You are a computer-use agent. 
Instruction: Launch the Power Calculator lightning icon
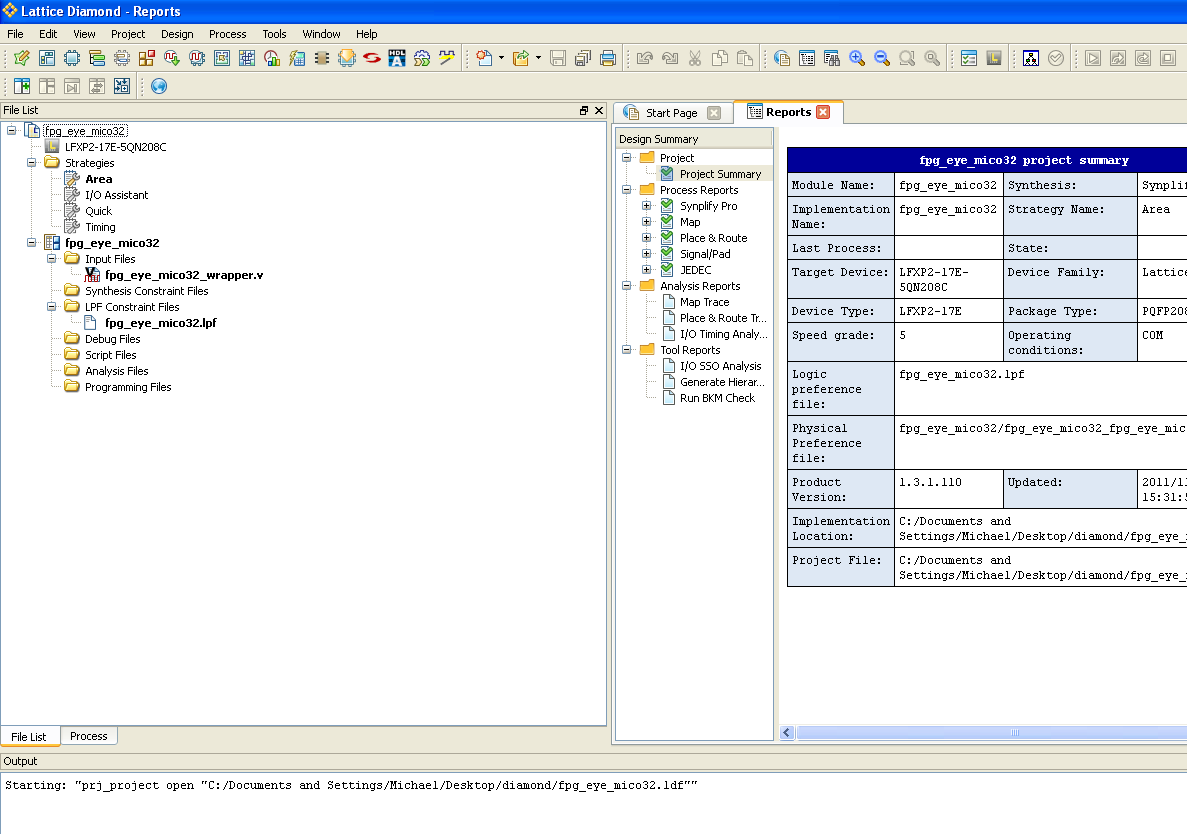(297, 58)
